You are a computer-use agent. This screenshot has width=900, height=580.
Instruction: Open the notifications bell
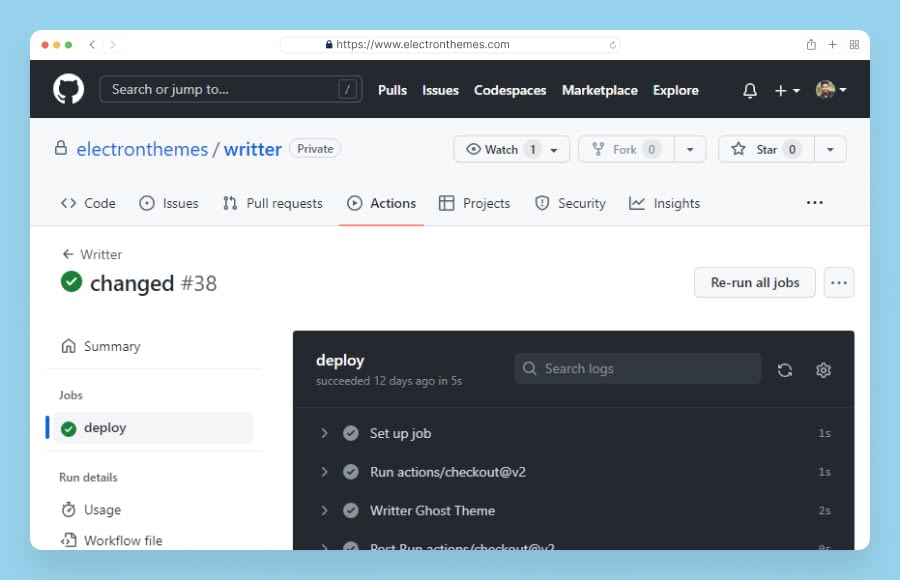[x=750, y=90]
